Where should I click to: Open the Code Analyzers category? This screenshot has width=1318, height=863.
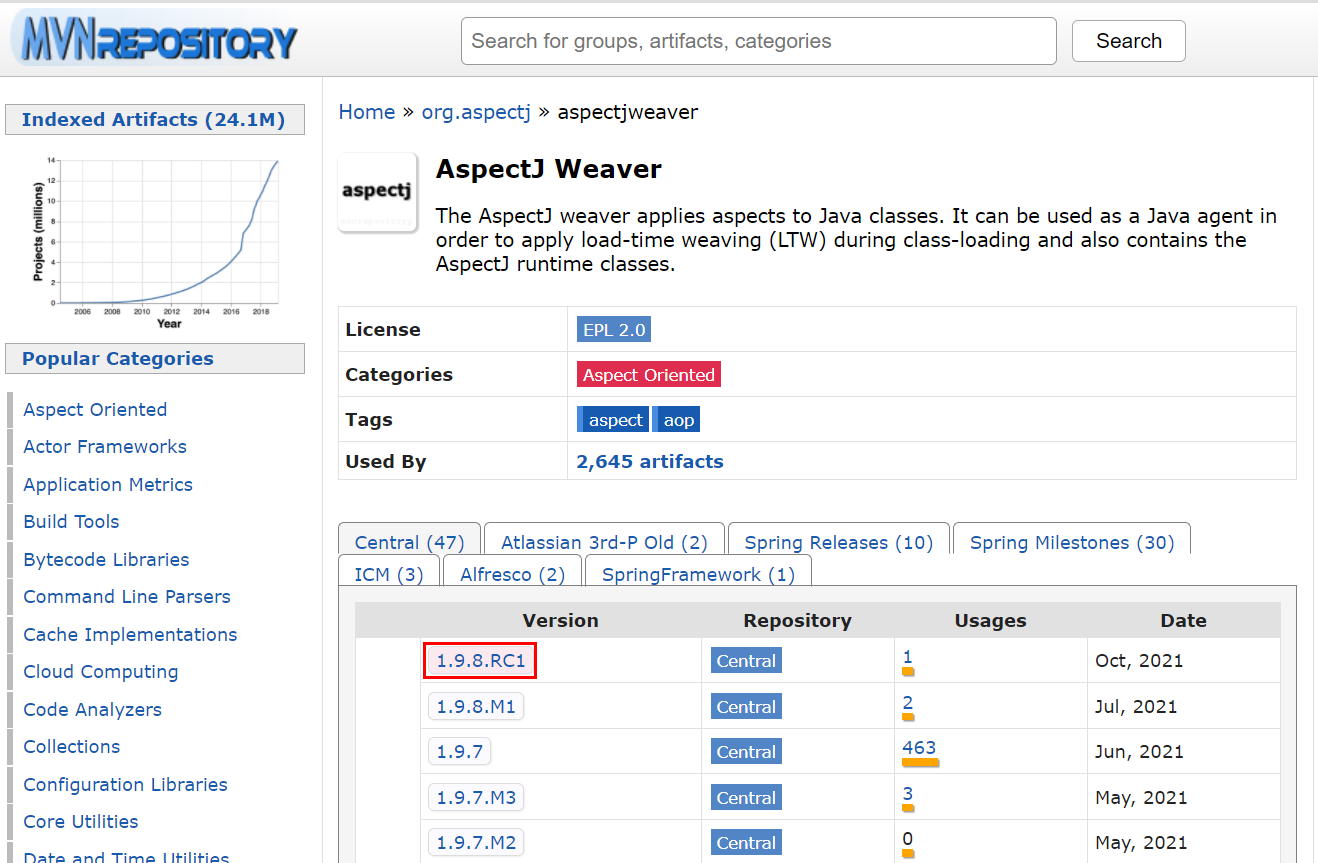coord(92,710)
